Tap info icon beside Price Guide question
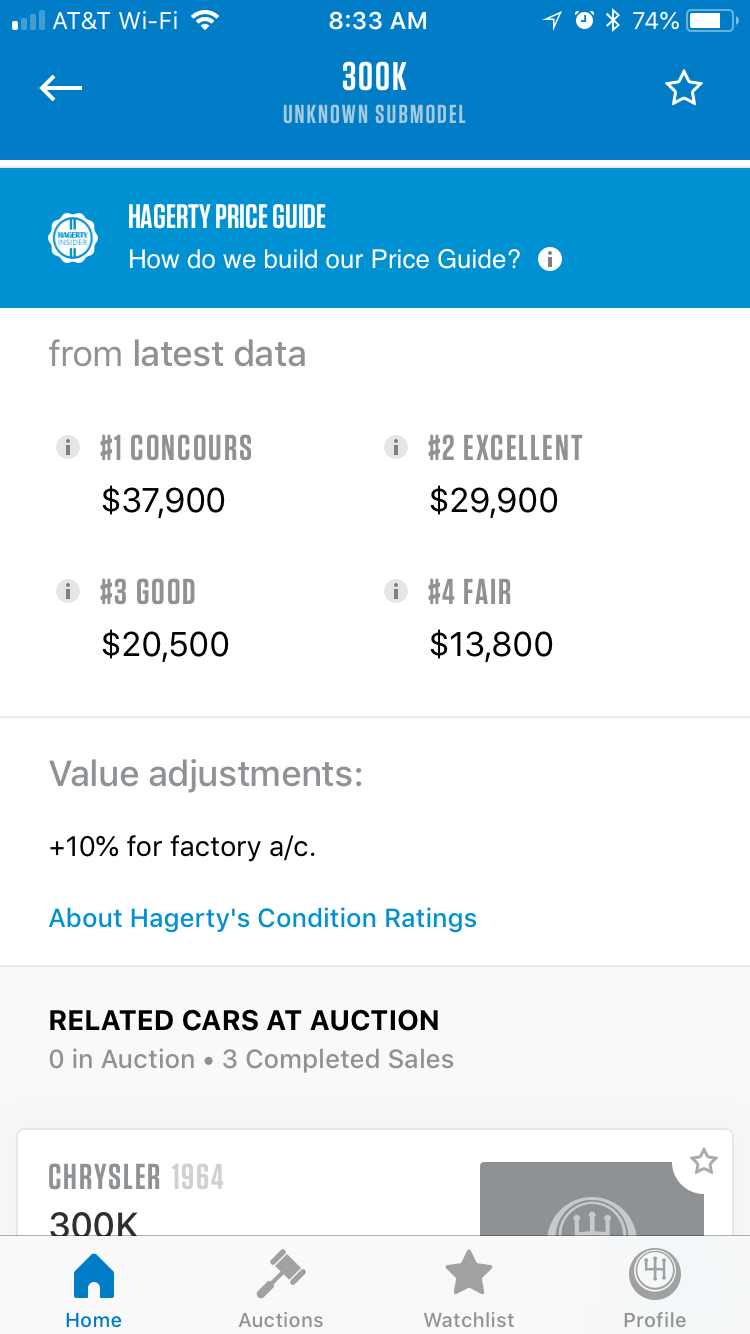 click(550, 260)
